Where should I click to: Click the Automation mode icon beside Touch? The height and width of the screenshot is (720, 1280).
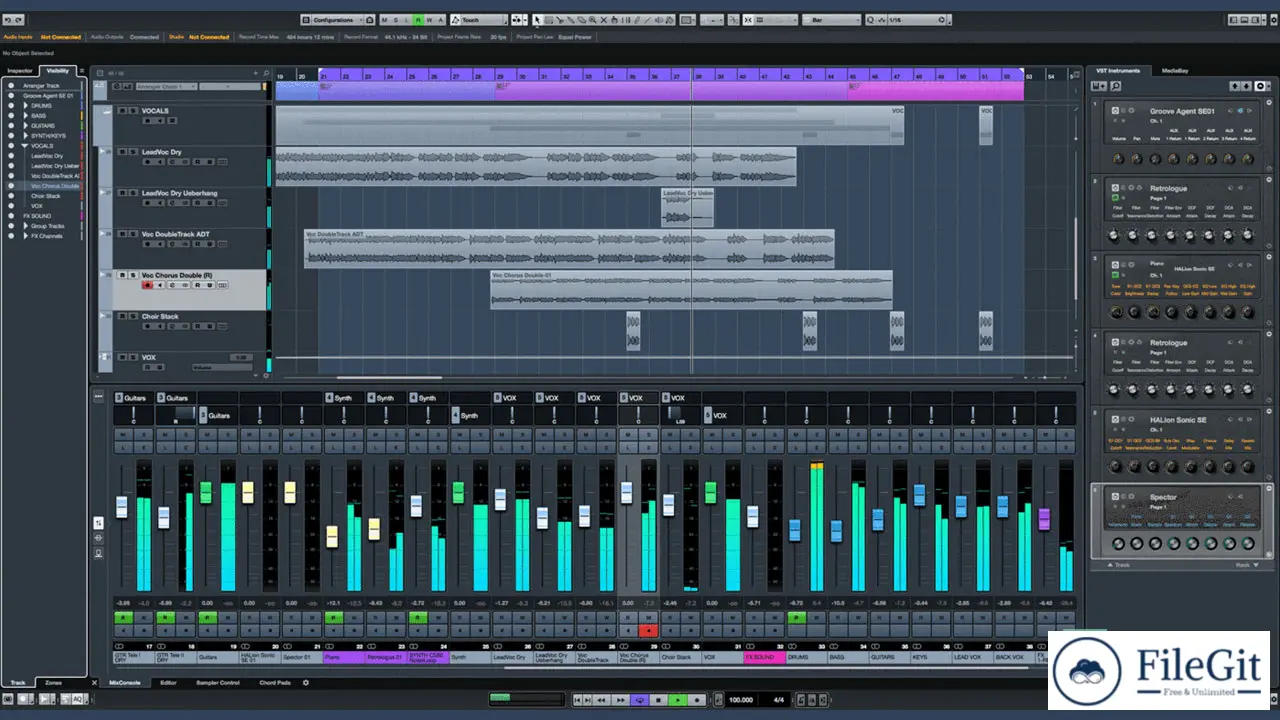(x=455, y=20)
